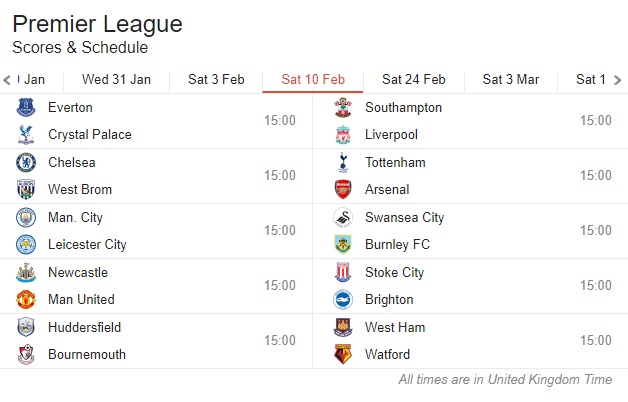Click the Watford club crest

(x=343, y=354)
